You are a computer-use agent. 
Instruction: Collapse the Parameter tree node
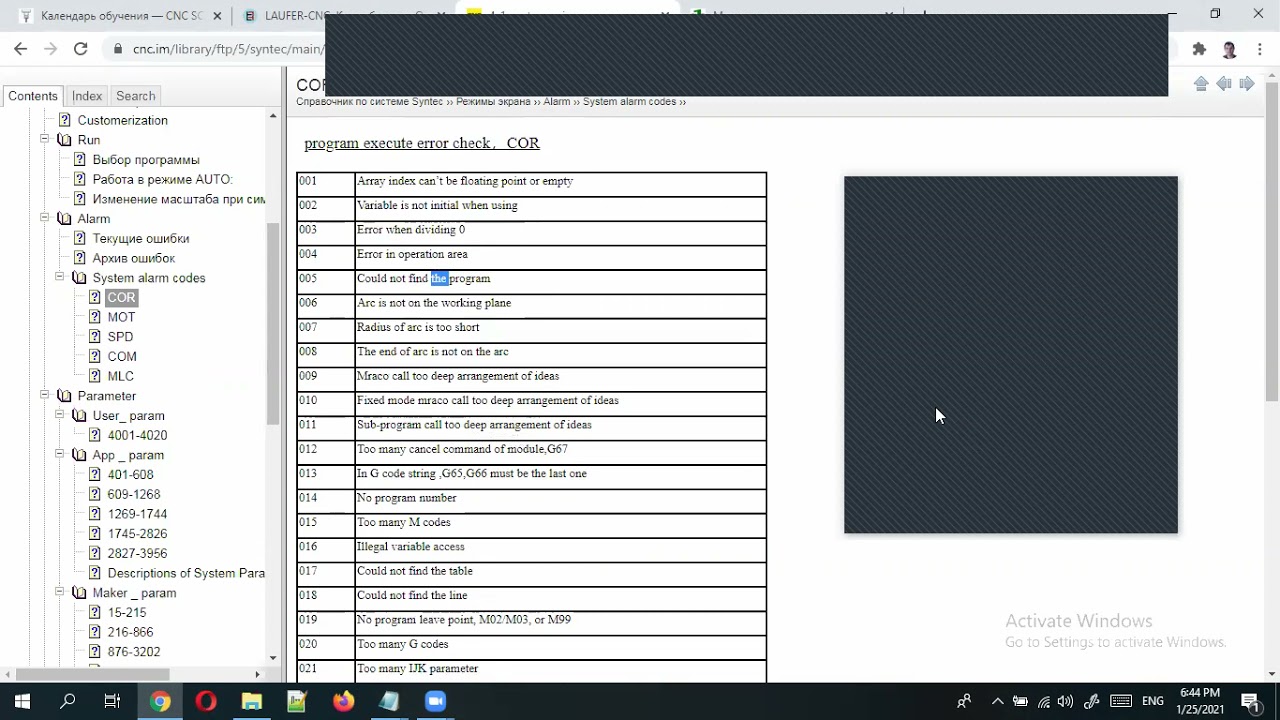[45, 396]
